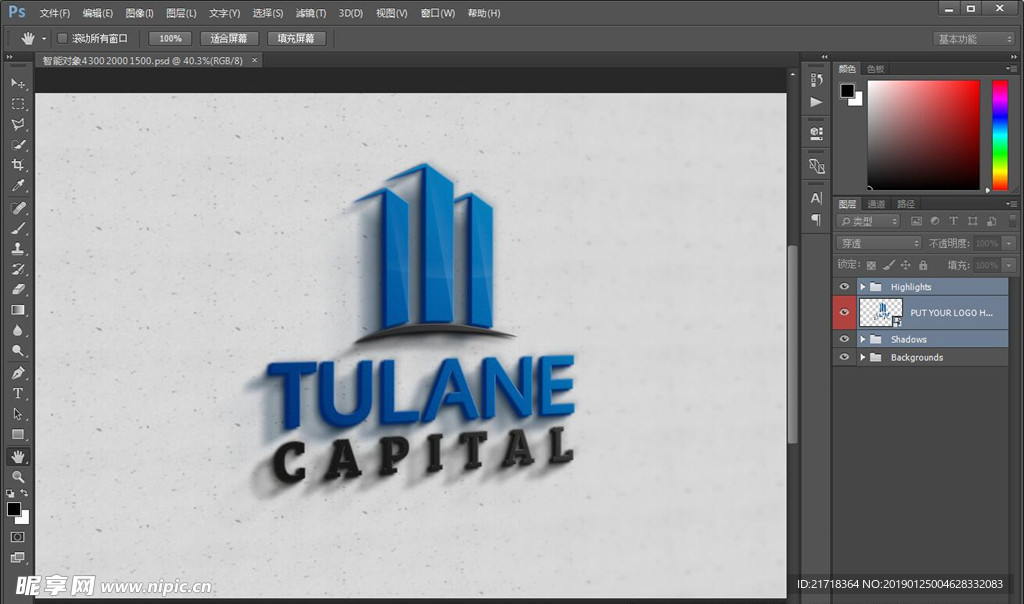Screen dimensions: 1024x604
Task: Select the Quick Selection tool
Action: 18,144
